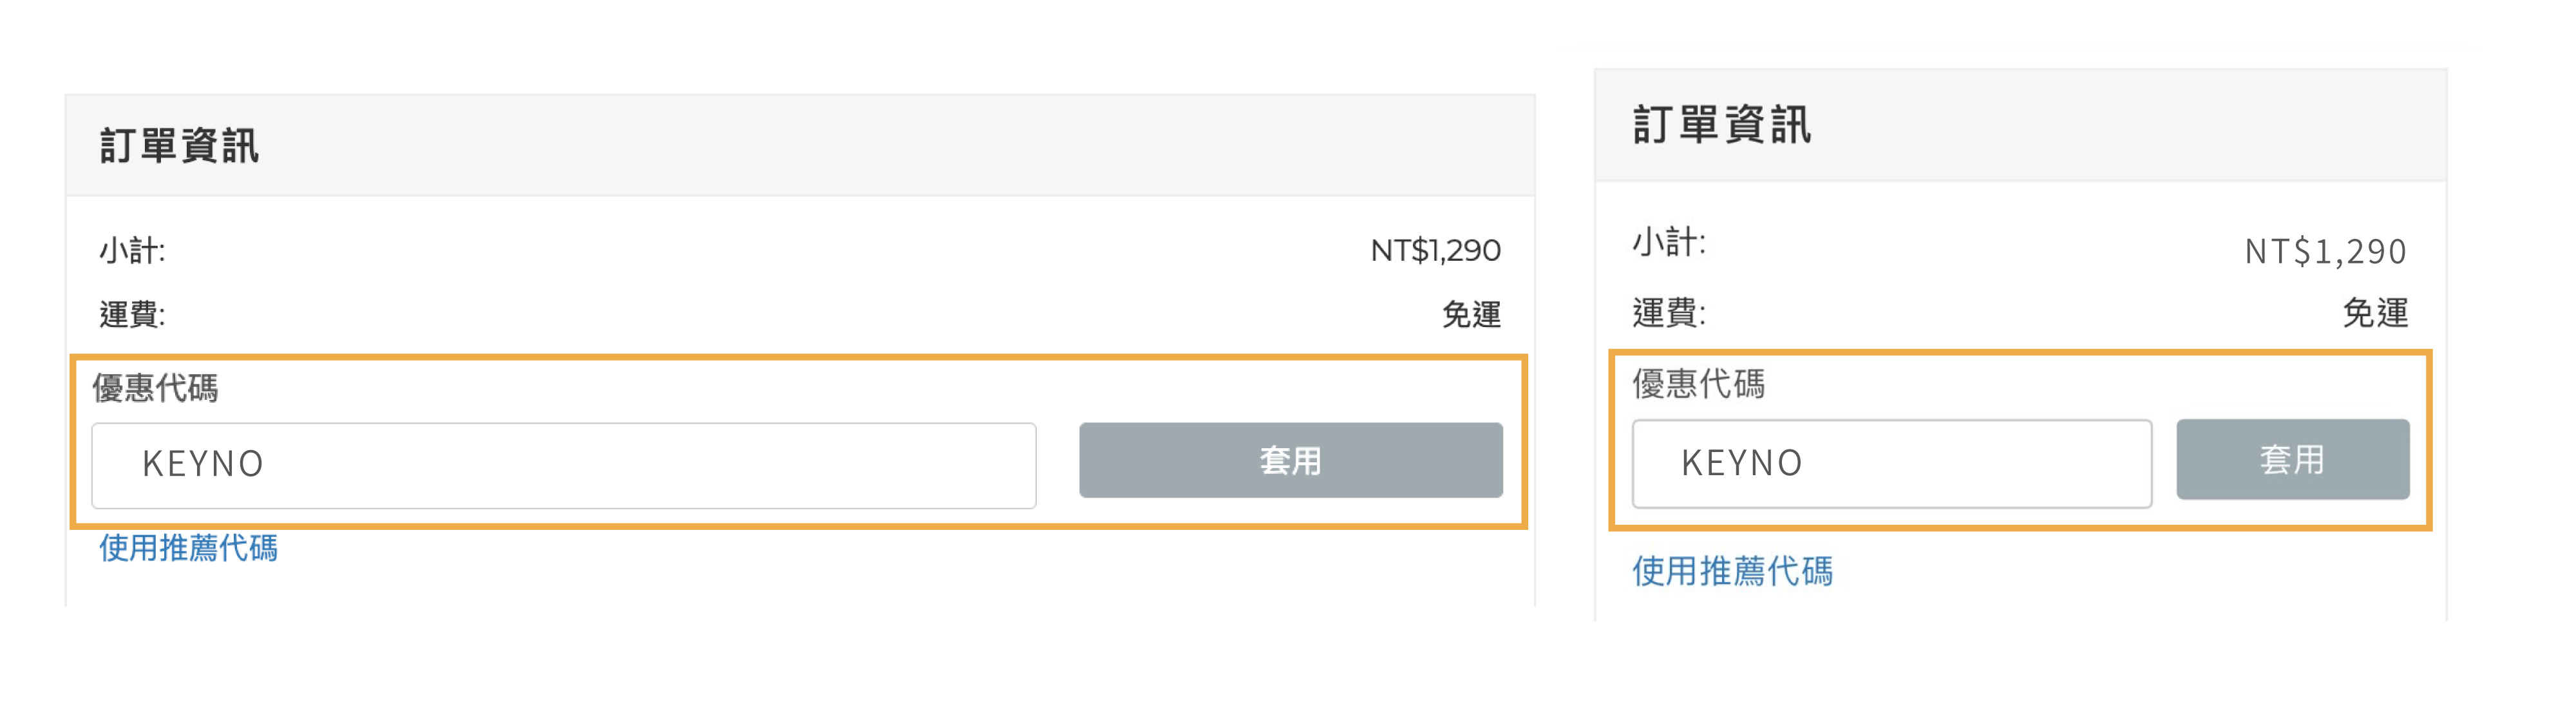2576x707 pixels.
Task: Click the 運費 label in the left panel
Action: point(132,315)
